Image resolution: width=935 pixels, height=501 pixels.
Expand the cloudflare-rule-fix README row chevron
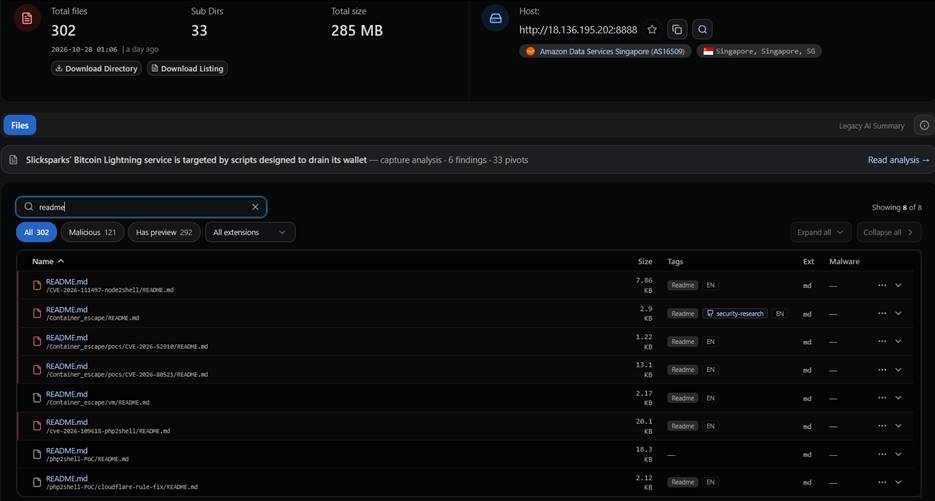pyautogui.click(x=899, y=482)
